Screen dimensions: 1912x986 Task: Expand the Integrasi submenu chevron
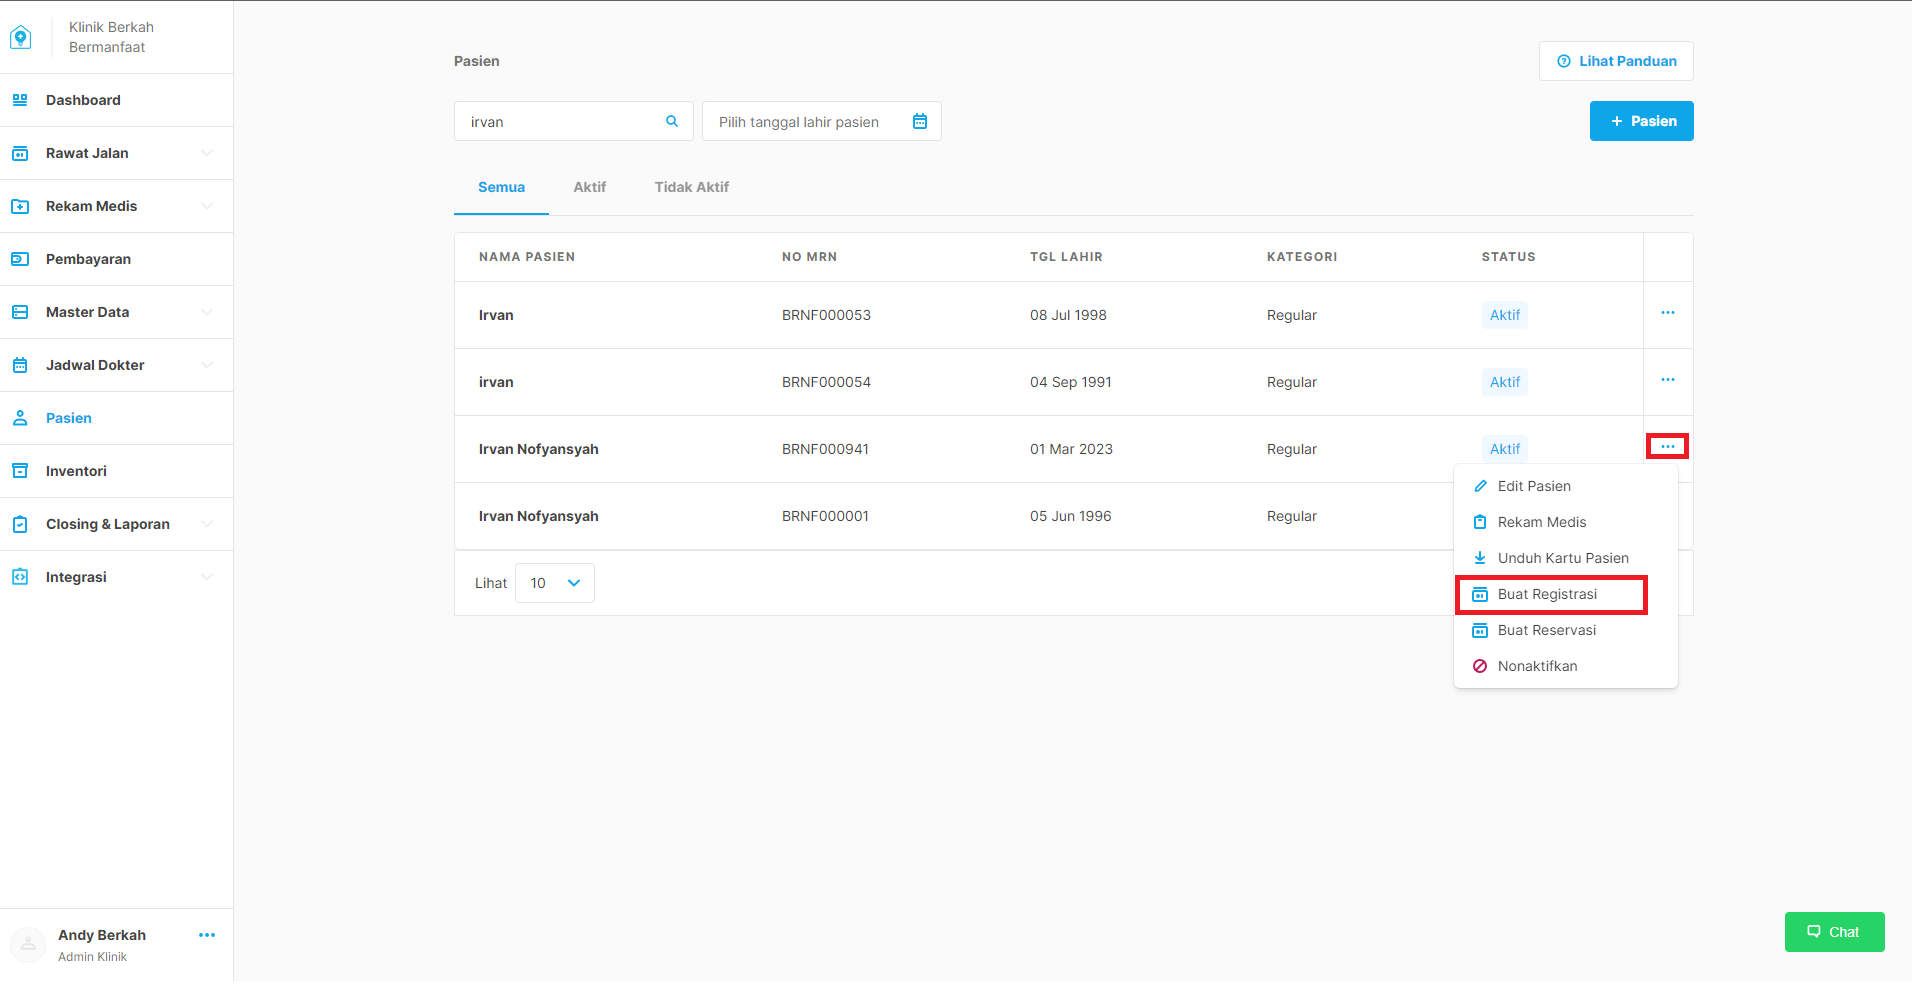(x=207, y=577)
